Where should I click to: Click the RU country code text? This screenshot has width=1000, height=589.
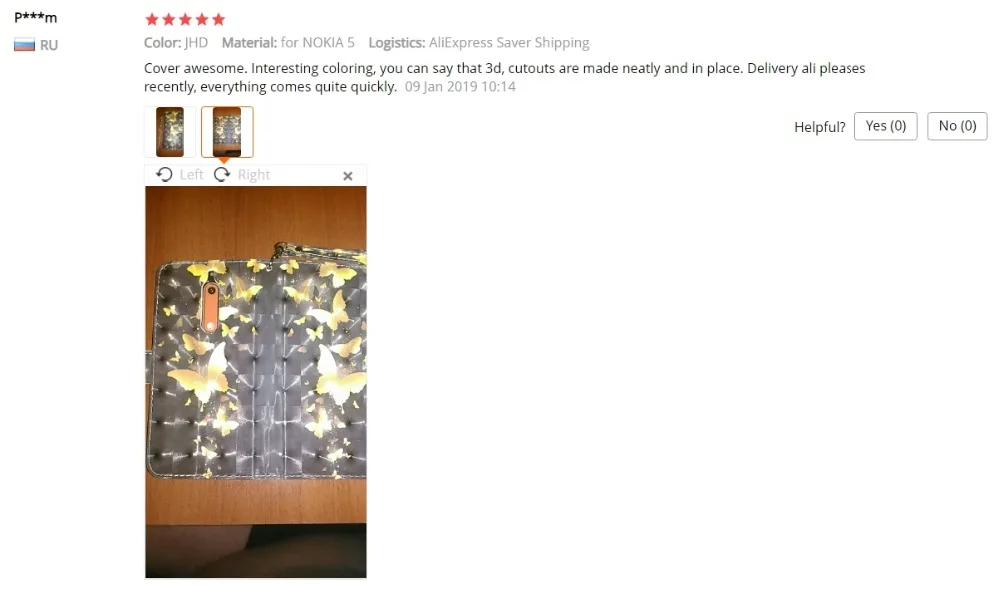click(x=49, y=45)
